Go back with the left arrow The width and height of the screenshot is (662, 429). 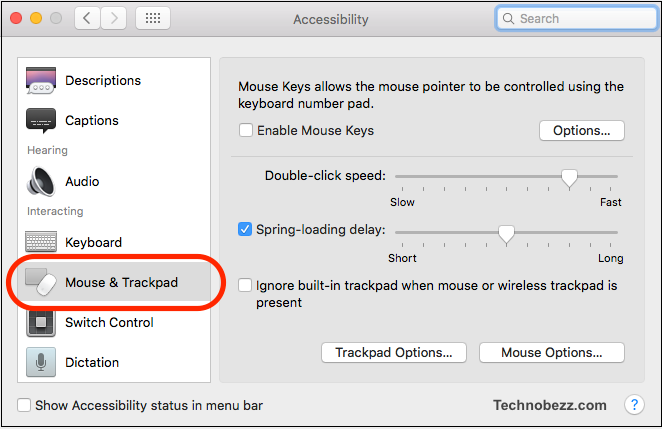(x=87, y=18)
